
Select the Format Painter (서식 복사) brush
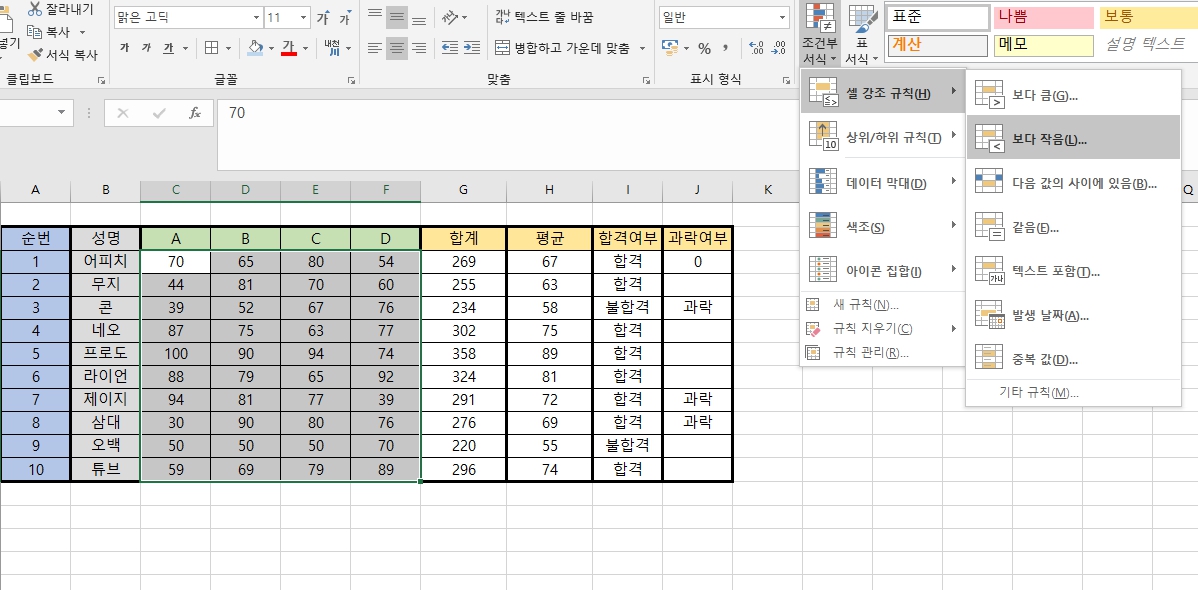click(x=35, y=55)
